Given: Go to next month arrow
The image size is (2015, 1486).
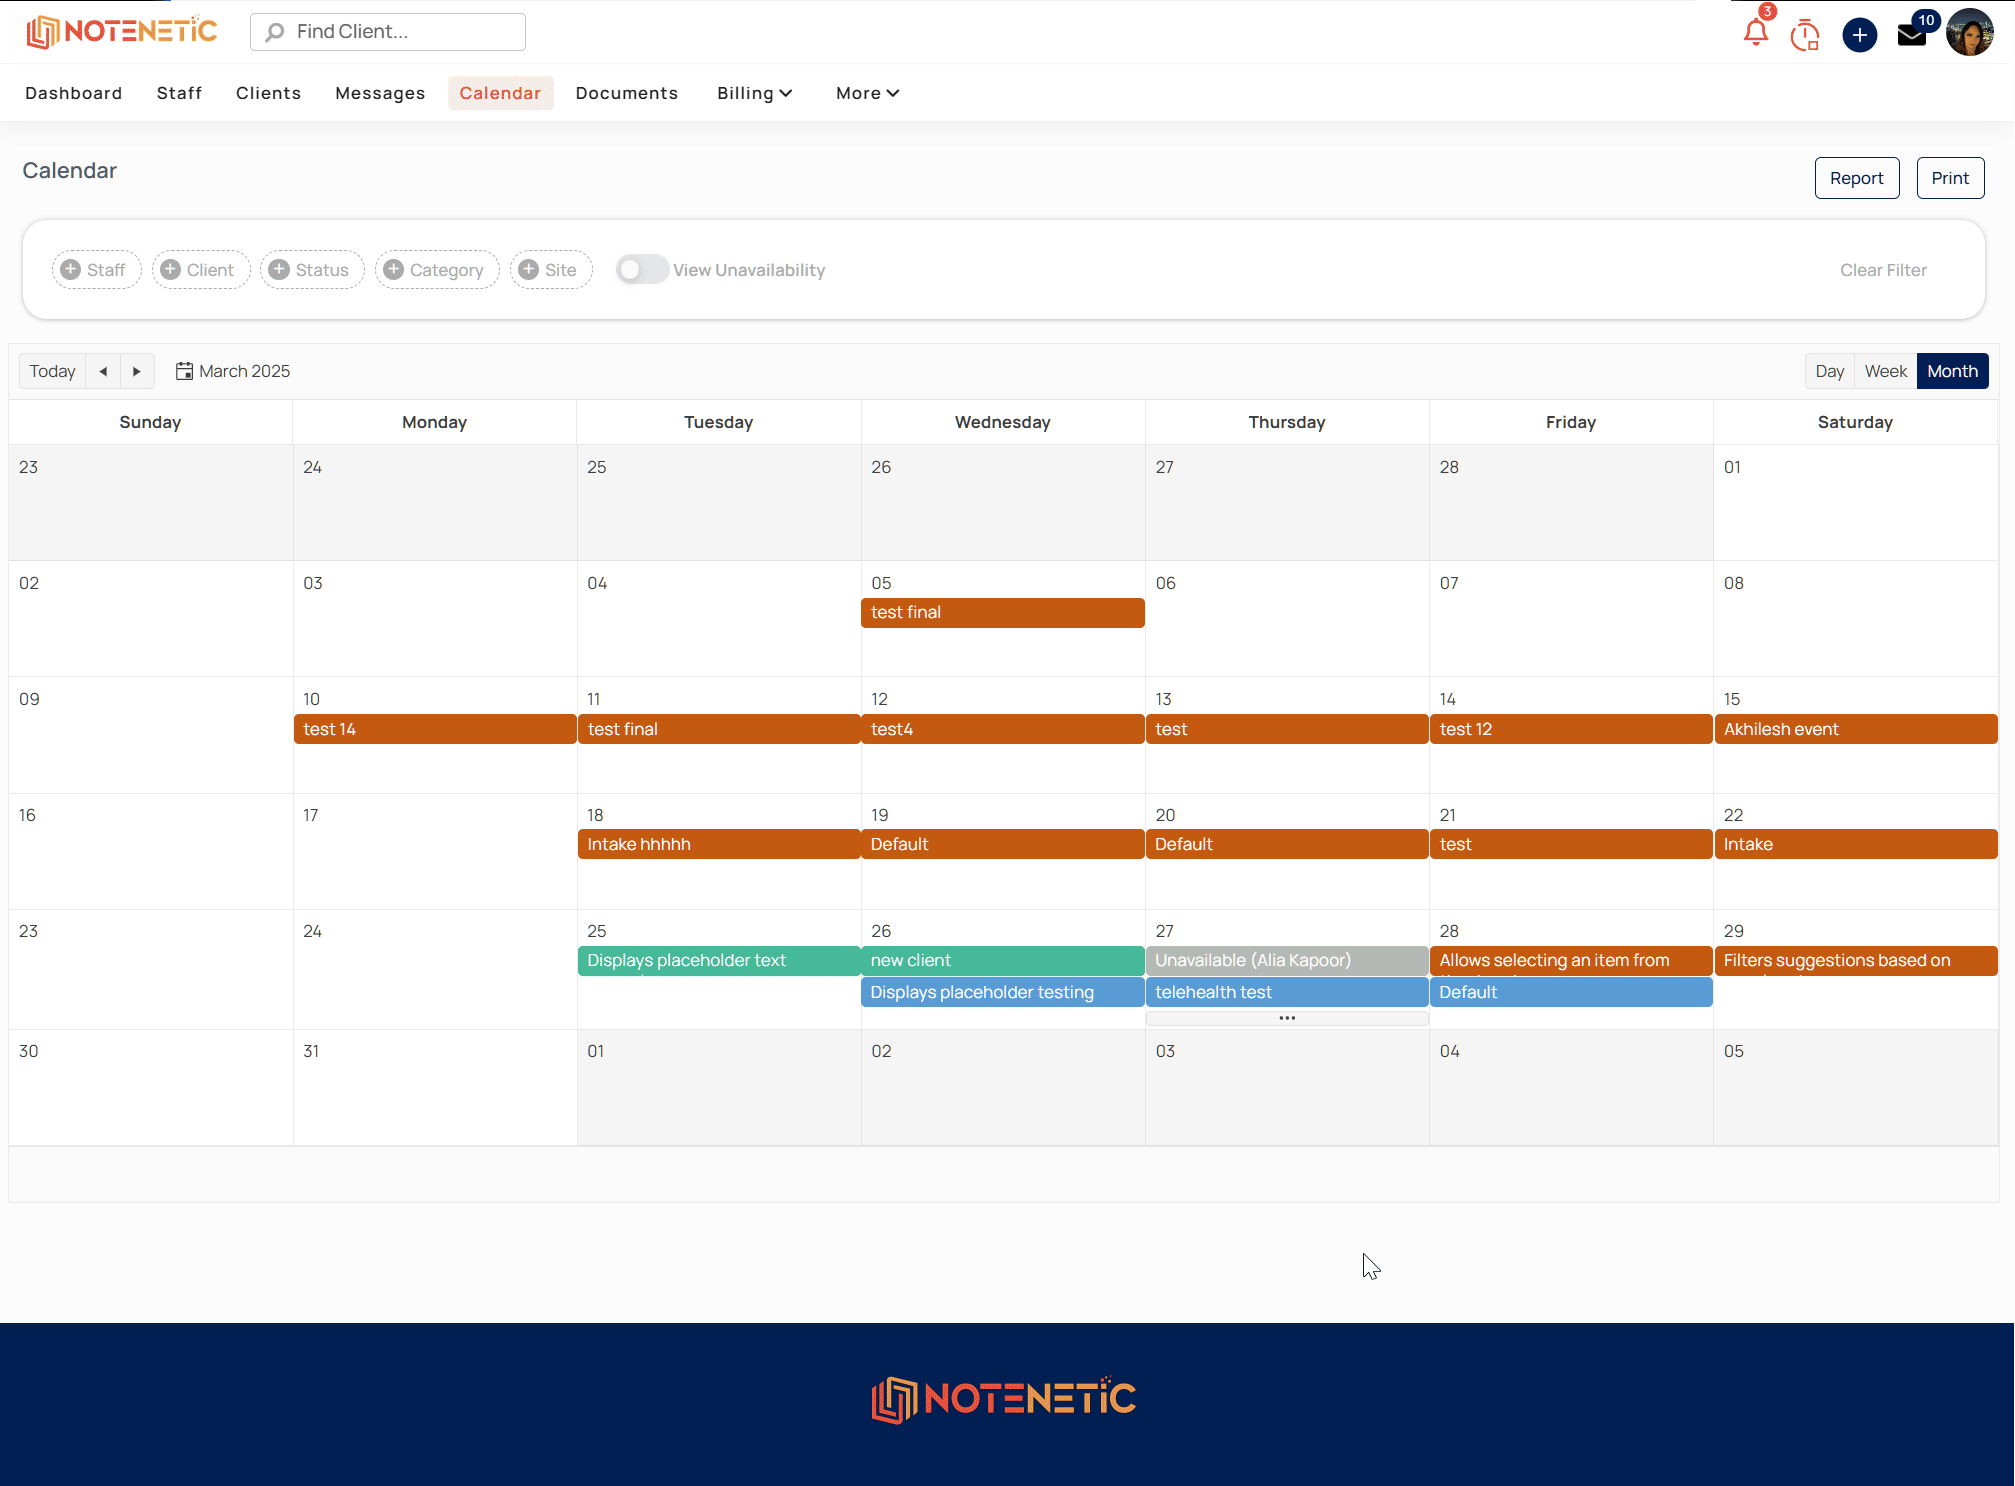Looking at the screenshot, I should pos(137,371).
